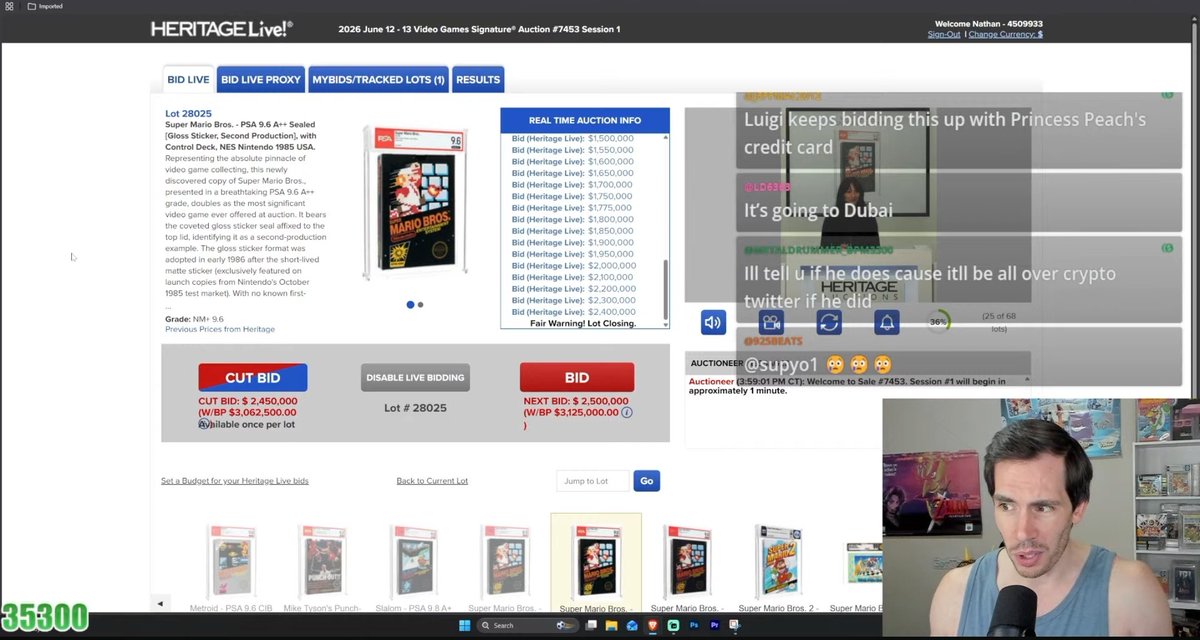This screenshot has height=640, width=1200.
Task: Switch to the BID LIVE tab
Action: (188, 79)
